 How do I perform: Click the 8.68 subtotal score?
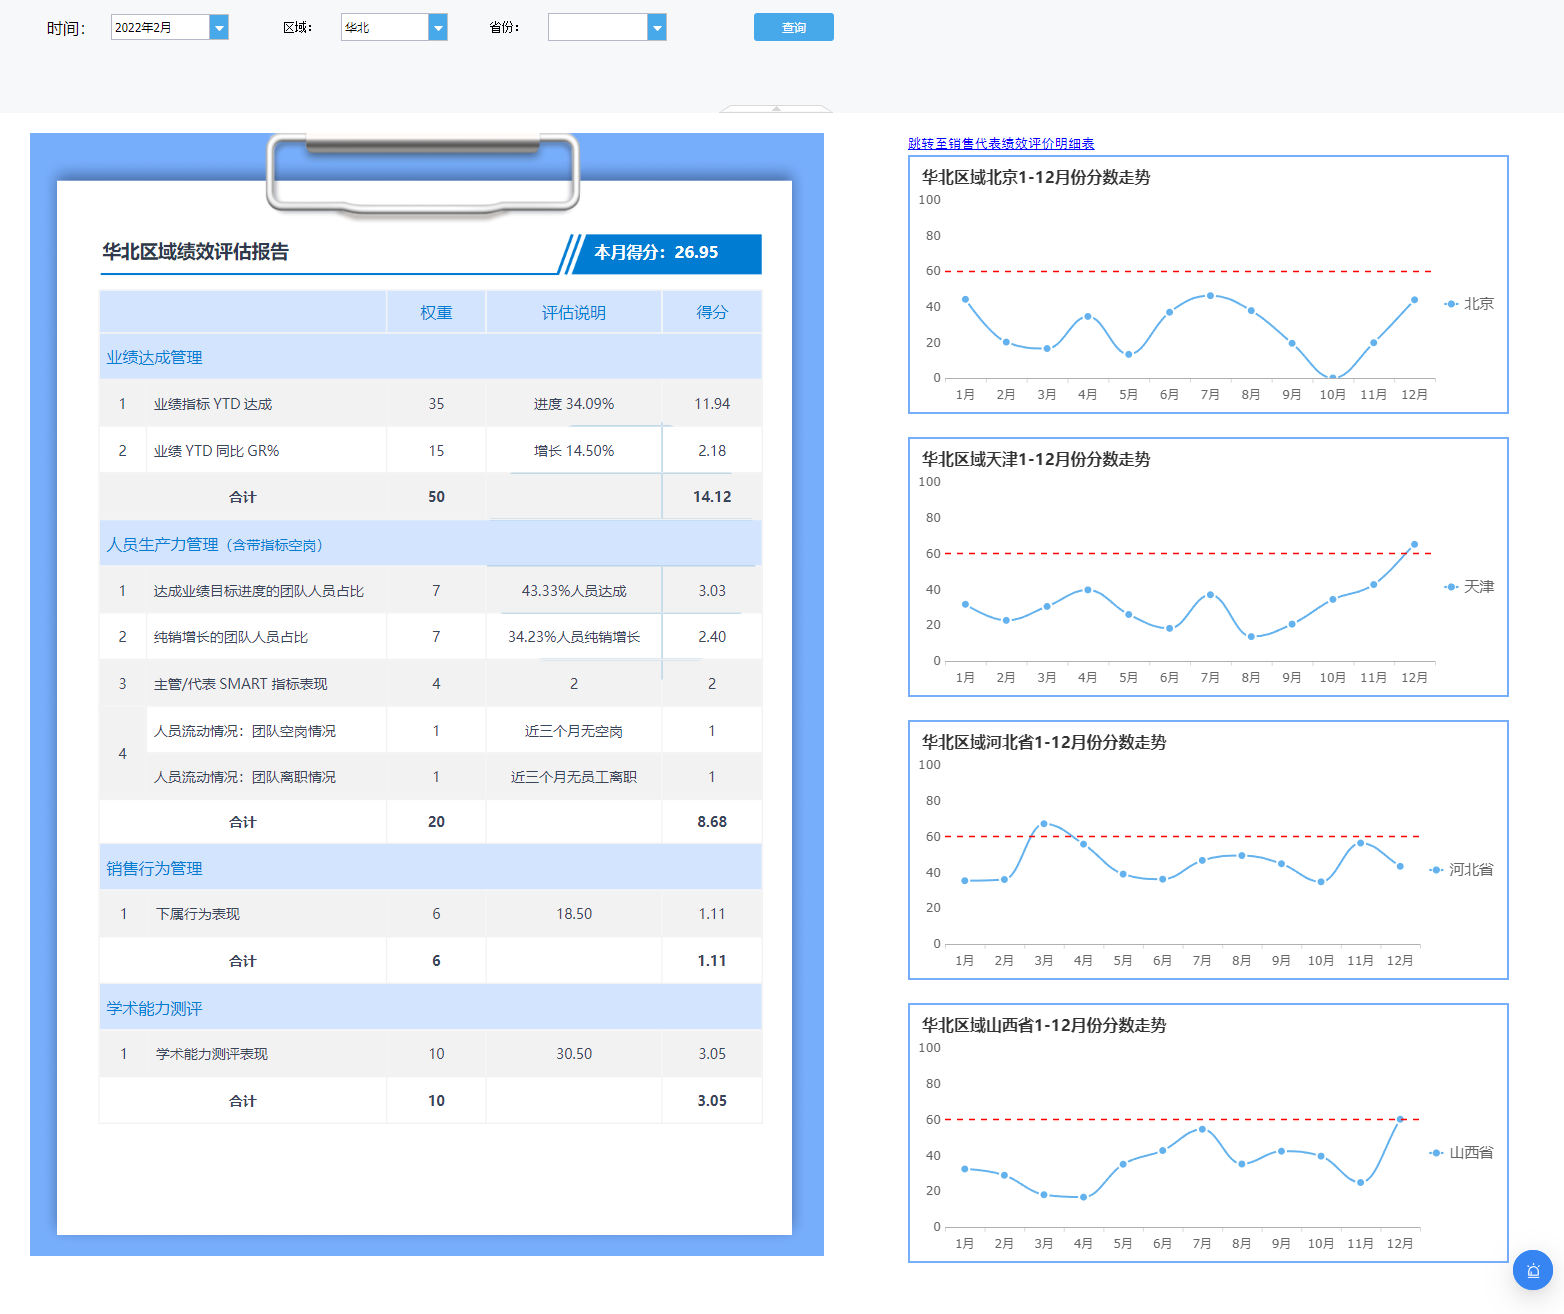[712, 822]
